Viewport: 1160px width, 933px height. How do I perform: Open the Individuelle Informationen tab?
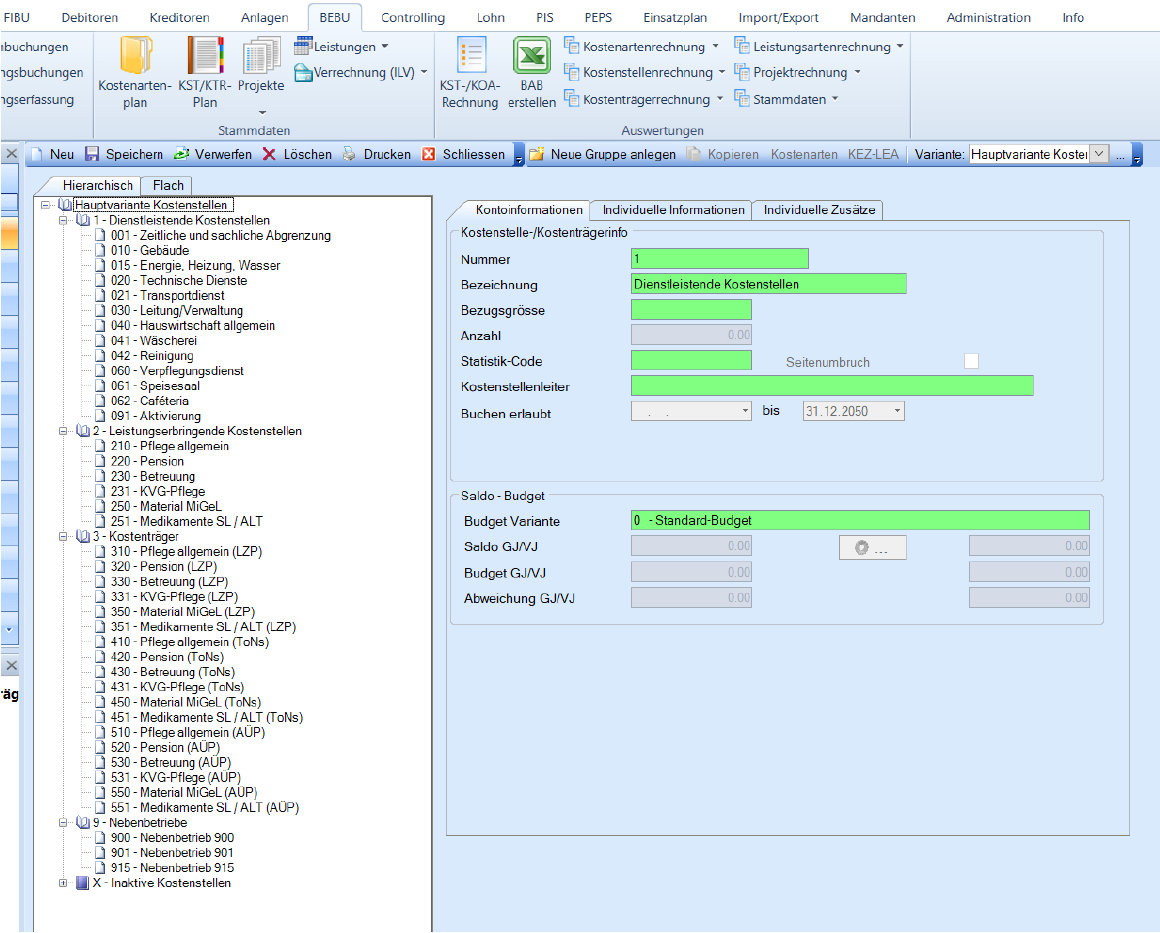[673, 210]
